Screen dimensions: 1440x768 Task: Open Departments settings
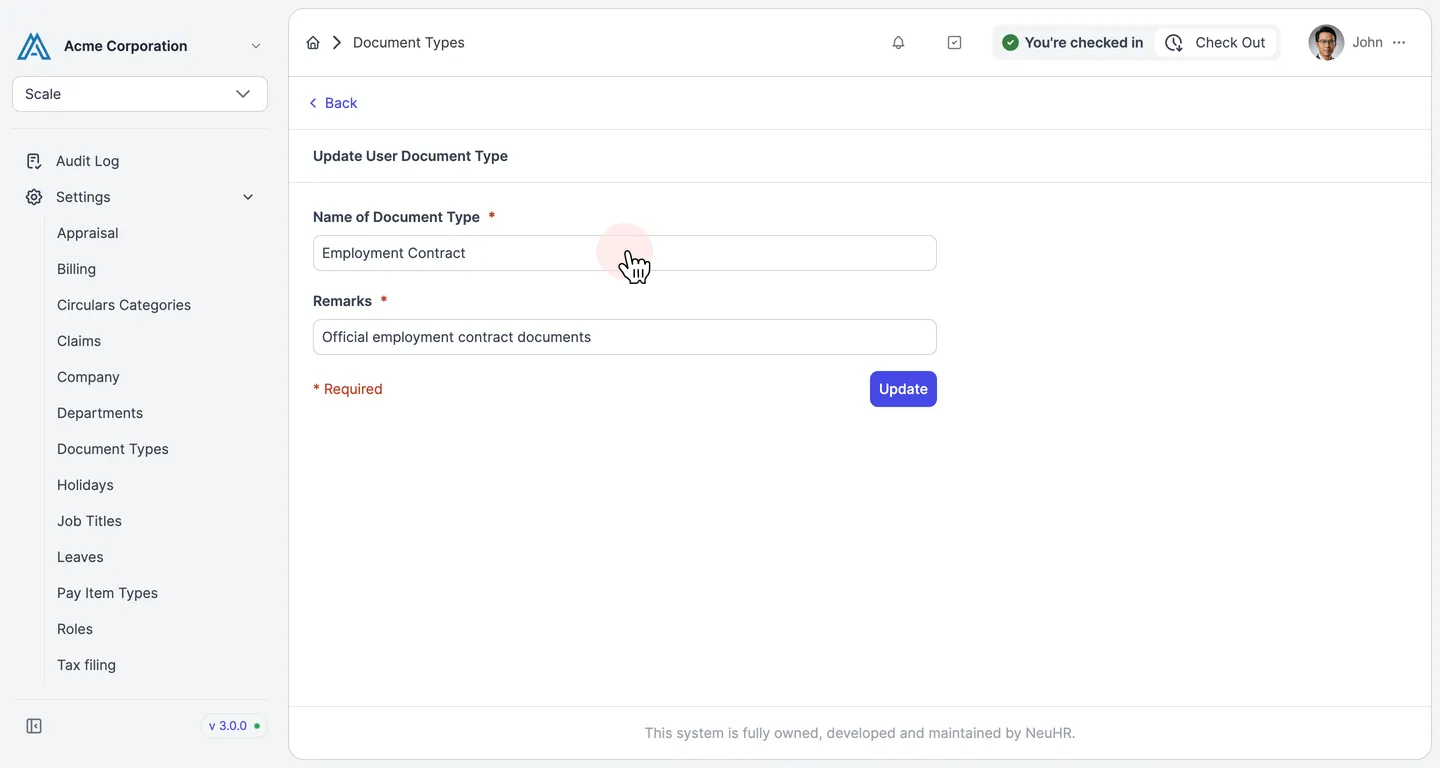coord(100,413)
